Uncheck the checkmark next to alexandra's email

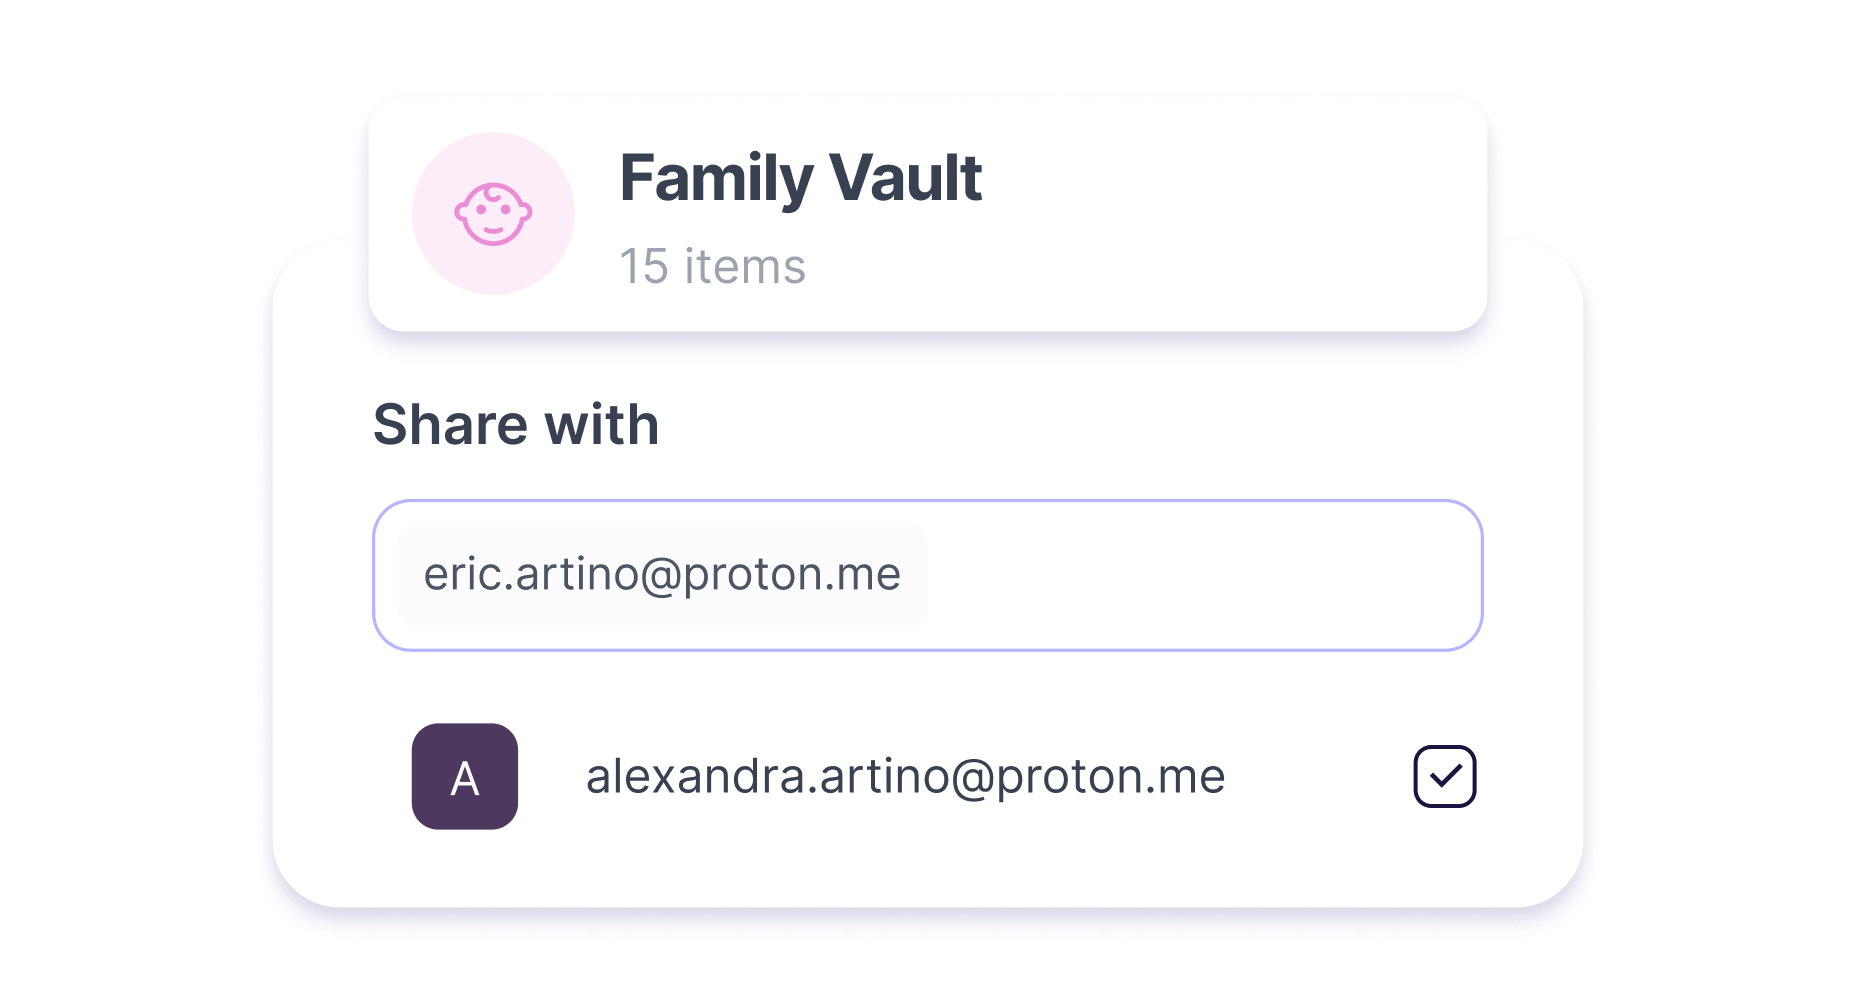point(1445,776)
